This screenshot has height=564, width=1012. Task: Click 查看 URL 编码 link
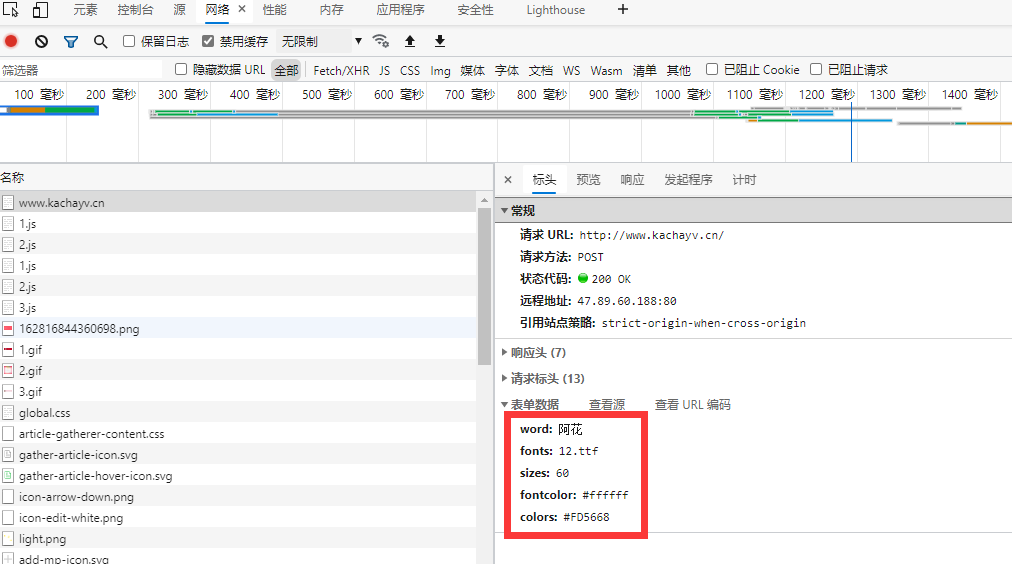(x=693, y=405)
